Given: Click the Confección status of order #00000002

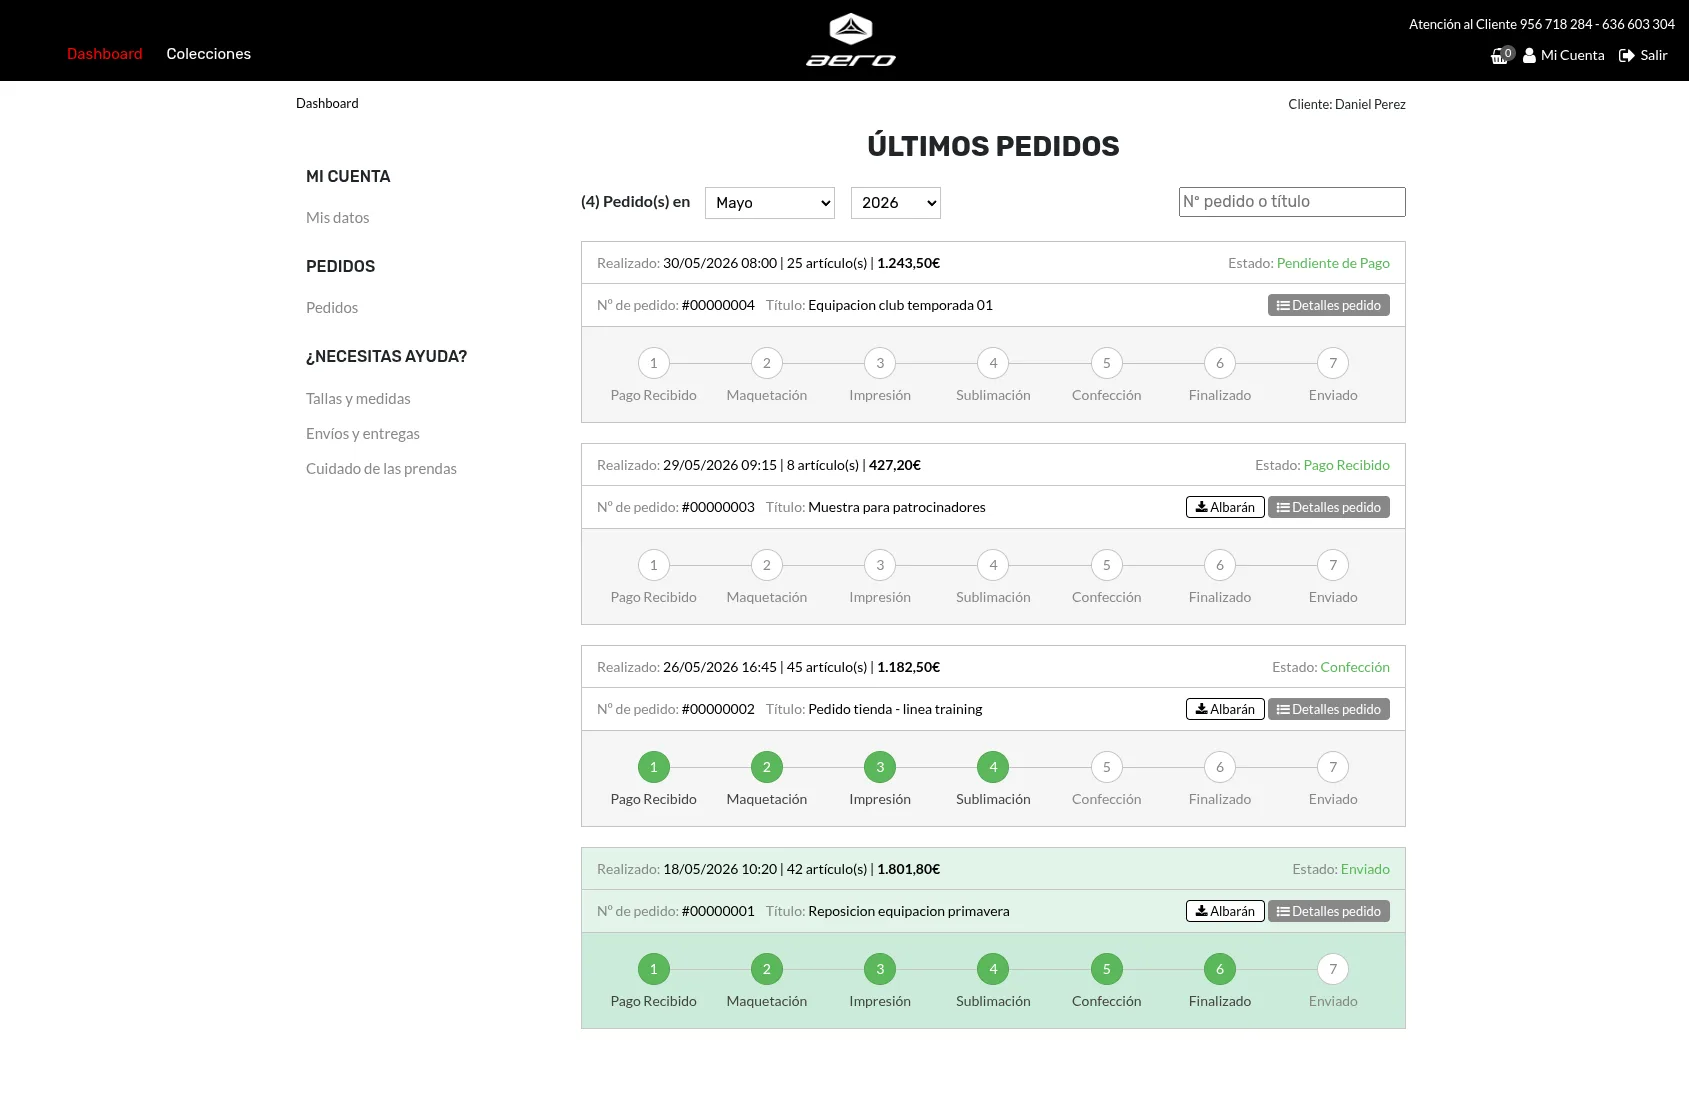Looking at the screenshot, I should 1355,667.
